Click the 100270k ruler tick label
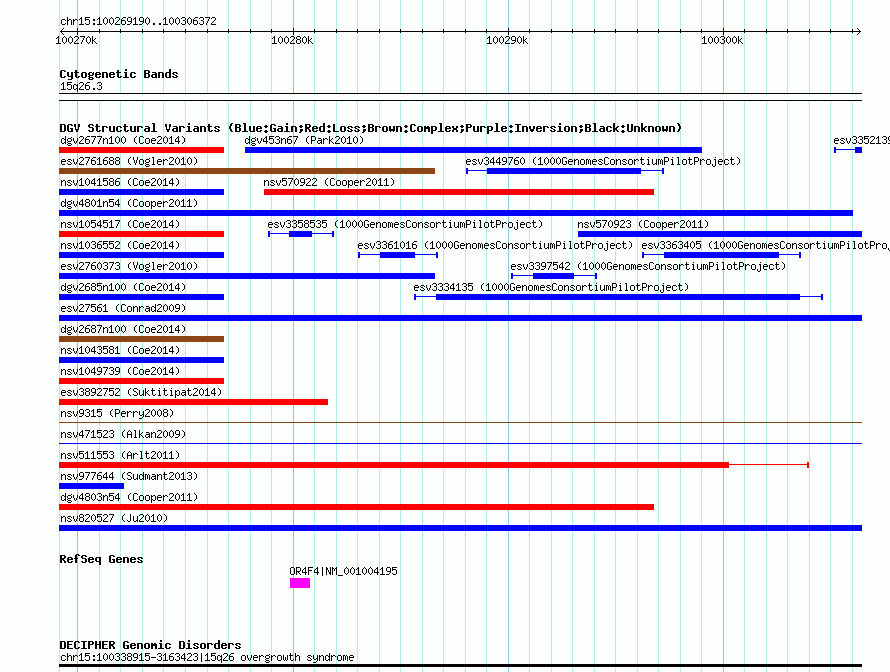This screenshot has width=890, height=672. 76,40
